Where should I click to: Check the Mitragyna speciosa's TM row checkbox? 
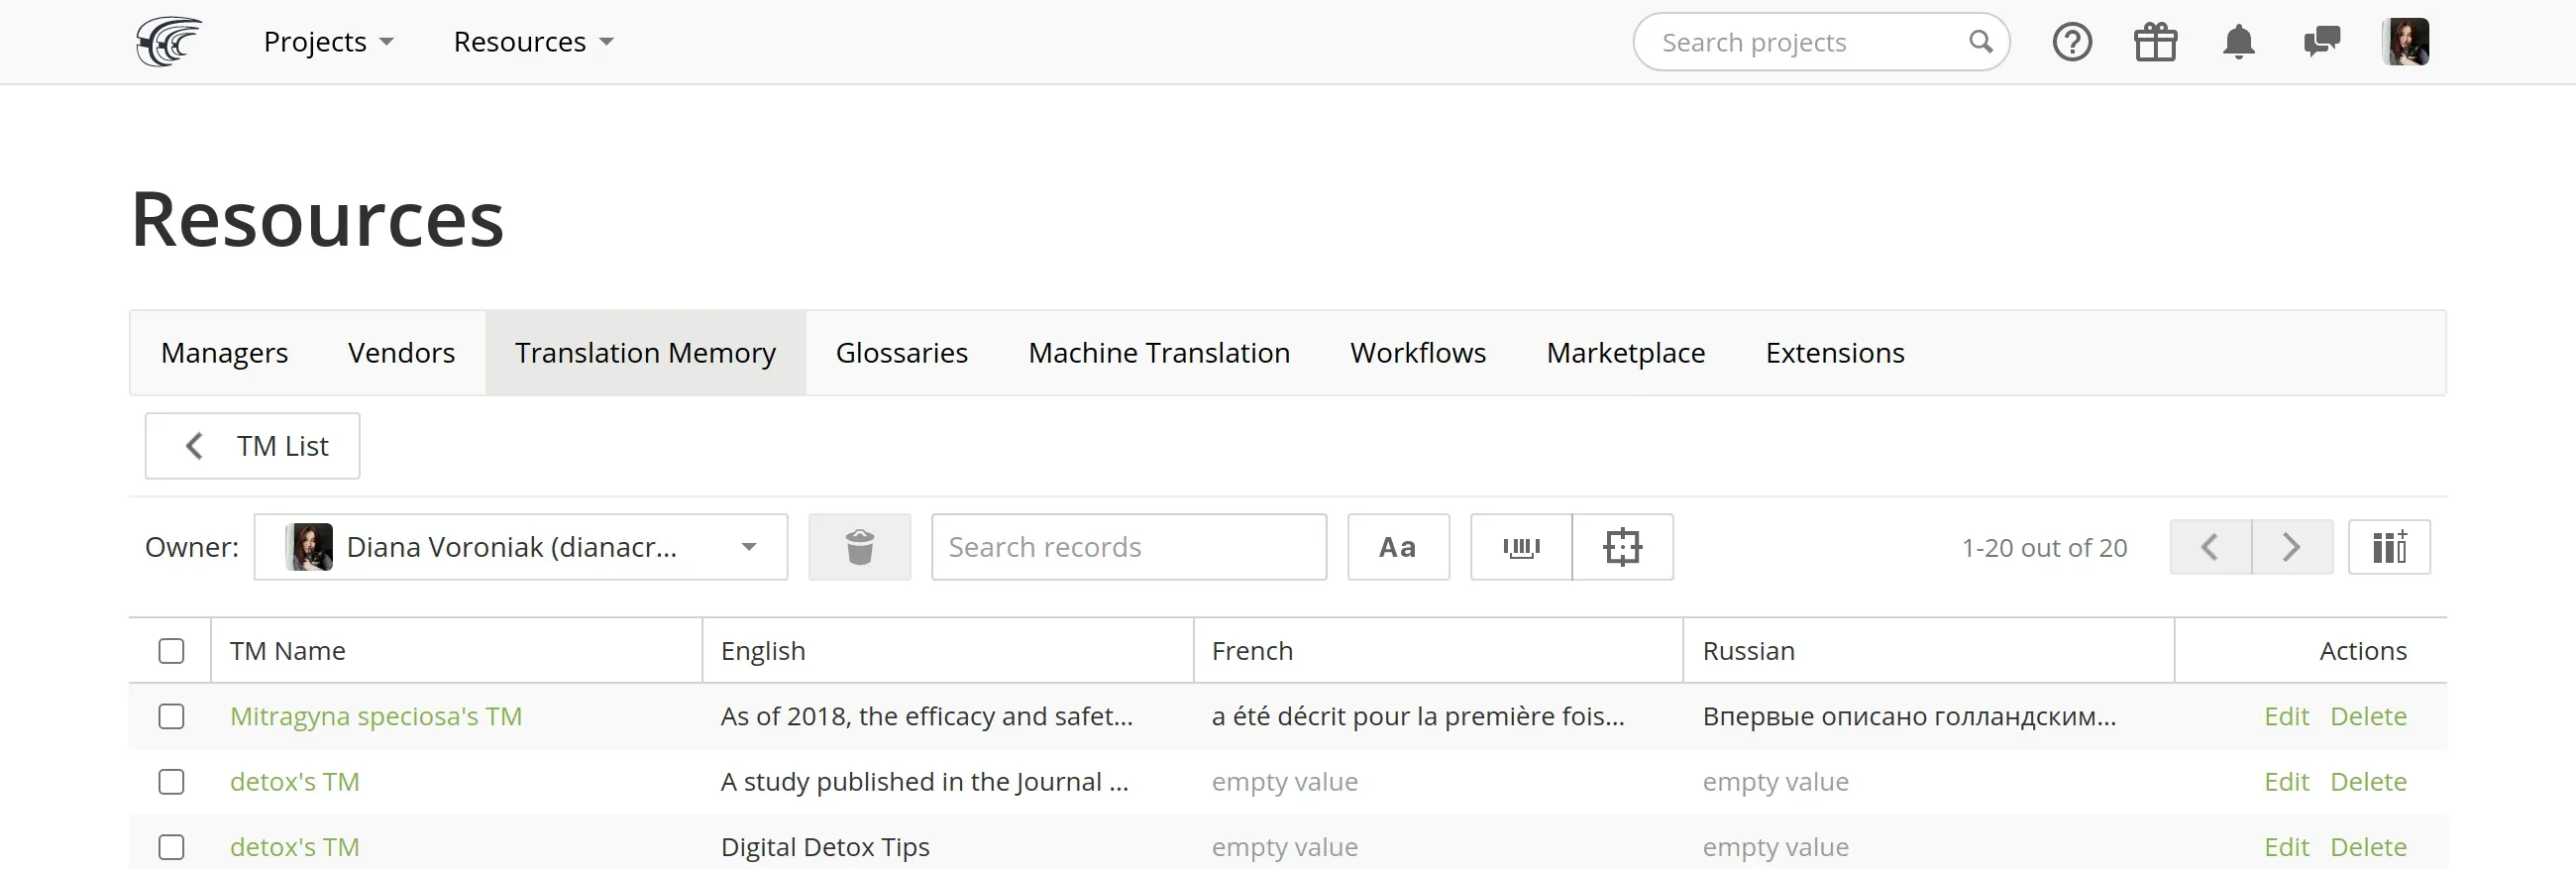tap(171, 716)
